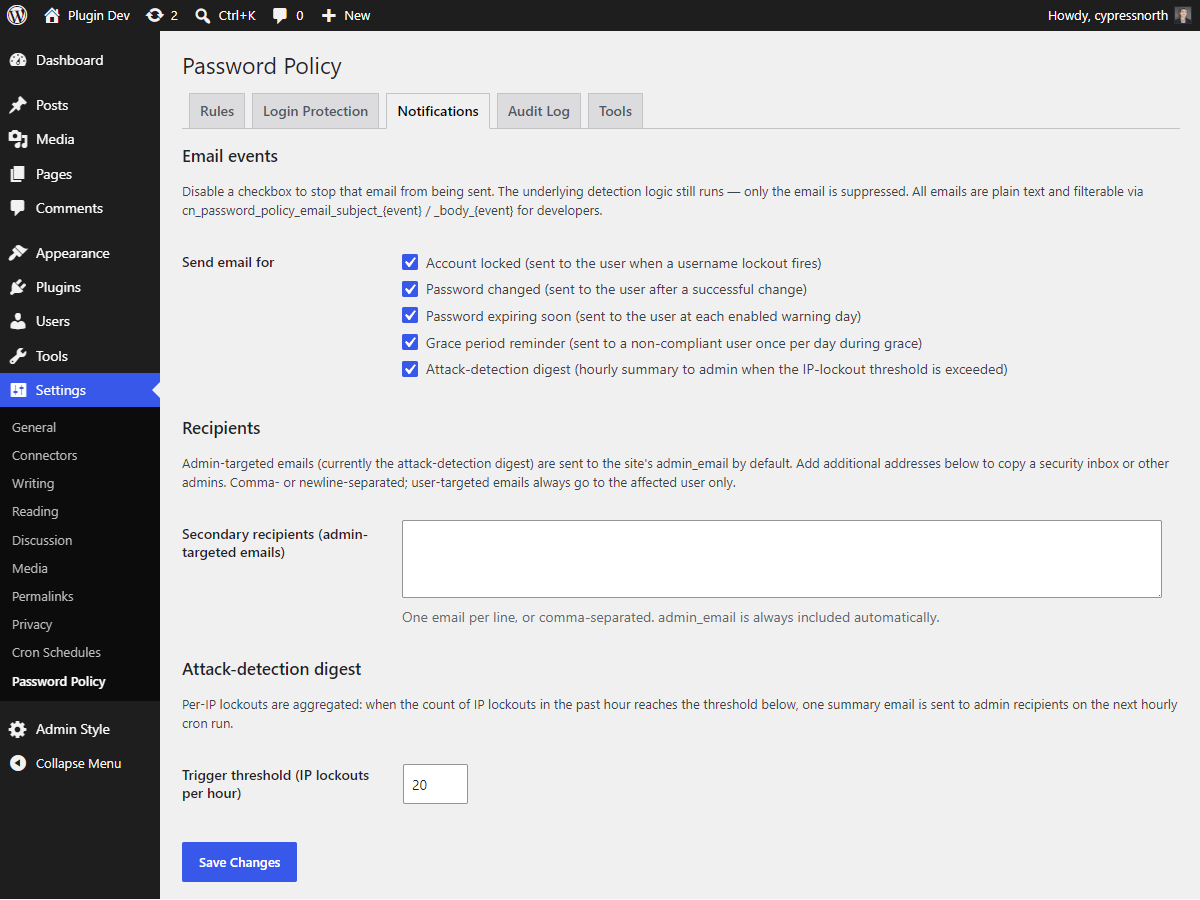Open the Password Policy submenu item
Screen dimensions: 1200x900
[x=59, y=681]
